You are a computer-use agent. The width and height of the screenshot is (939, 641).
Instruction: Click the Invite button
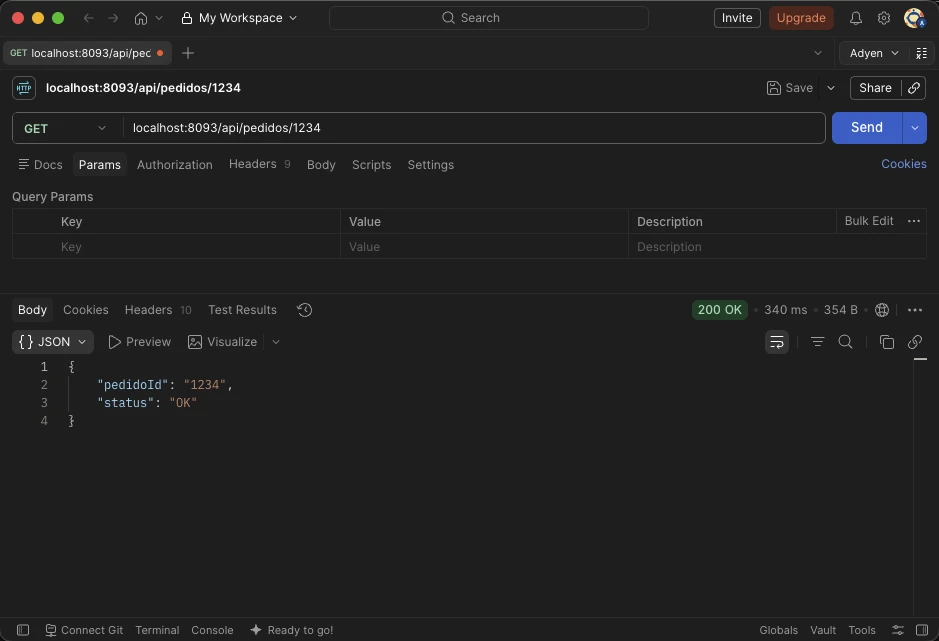(x=737, y=18)
